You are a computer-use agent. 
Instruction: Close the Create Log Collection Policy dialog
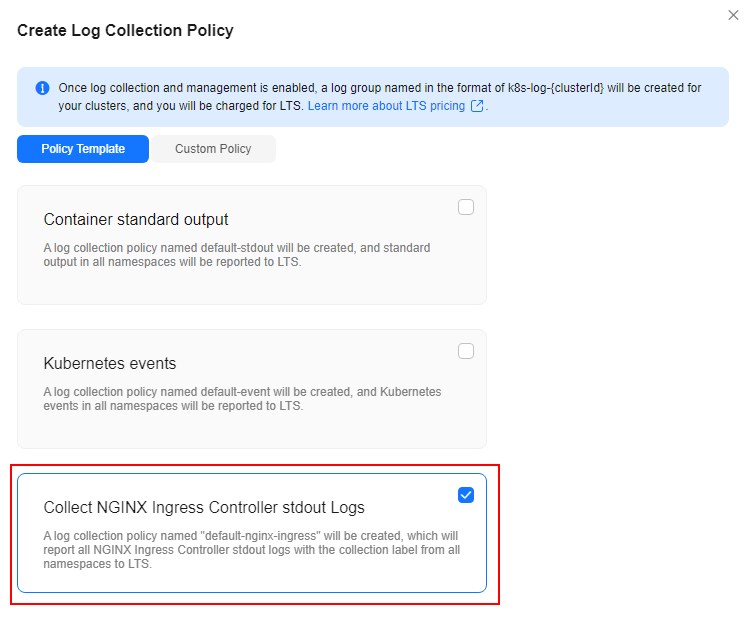pos(733,15)
